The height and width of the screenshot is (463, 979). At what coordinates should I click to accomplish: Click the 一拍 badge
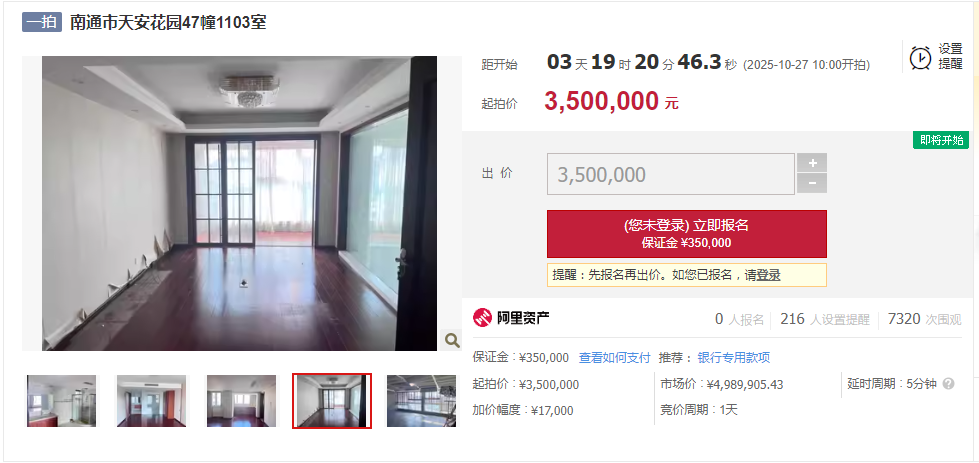42,22
